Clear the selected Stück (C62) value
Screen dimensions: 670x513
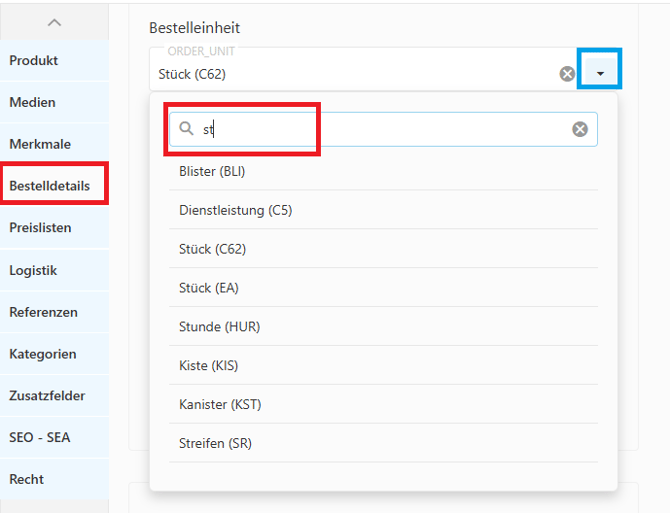[x=567, y=74]
